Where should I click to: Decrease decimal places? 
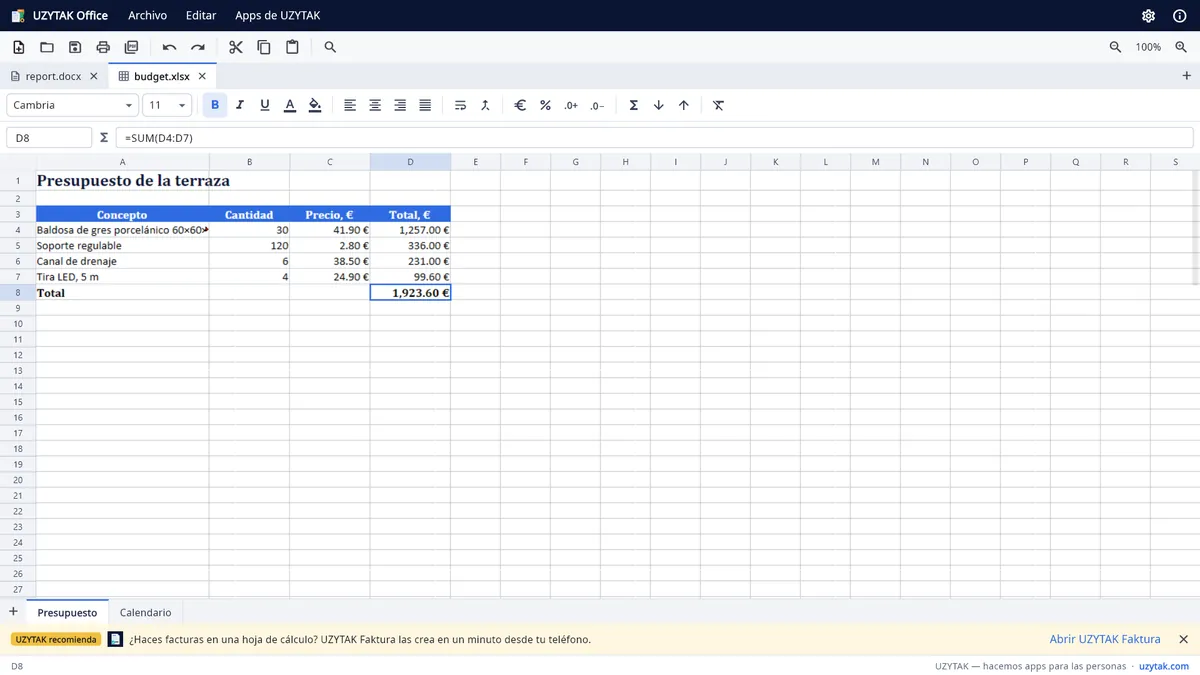point(597,105)
